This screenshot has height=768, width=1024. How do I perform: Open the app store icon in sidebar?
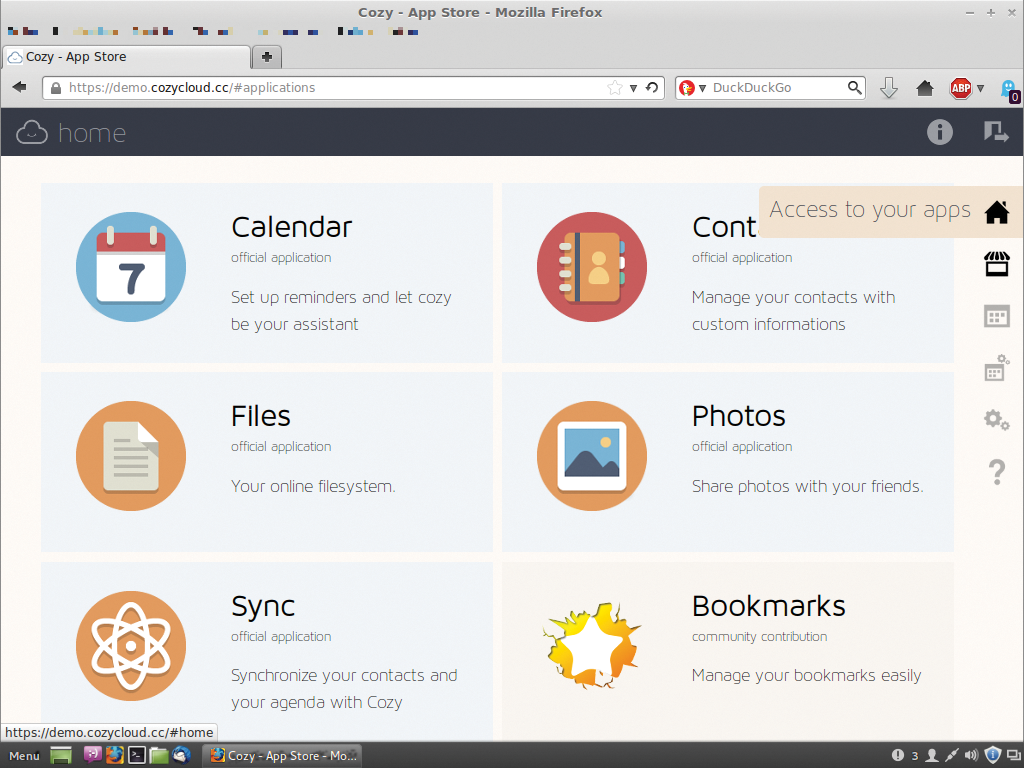pyautogui.click(x=996, y=264)
